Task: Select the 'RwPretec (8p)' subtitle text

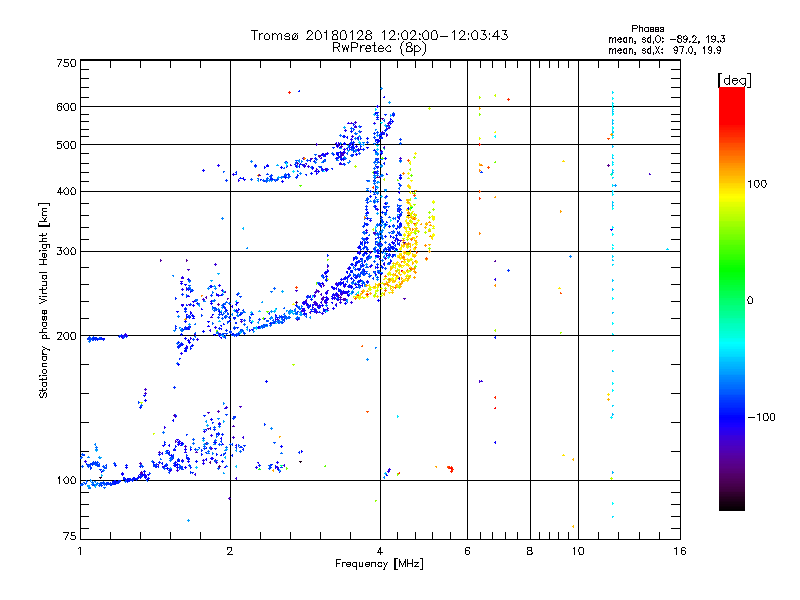Action: (x=379, y=48)
